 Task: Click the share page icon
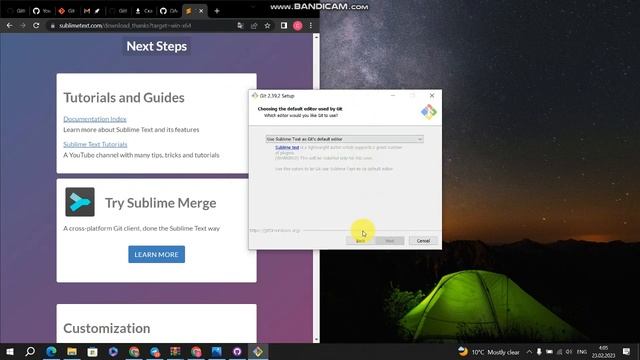[254, 26]
